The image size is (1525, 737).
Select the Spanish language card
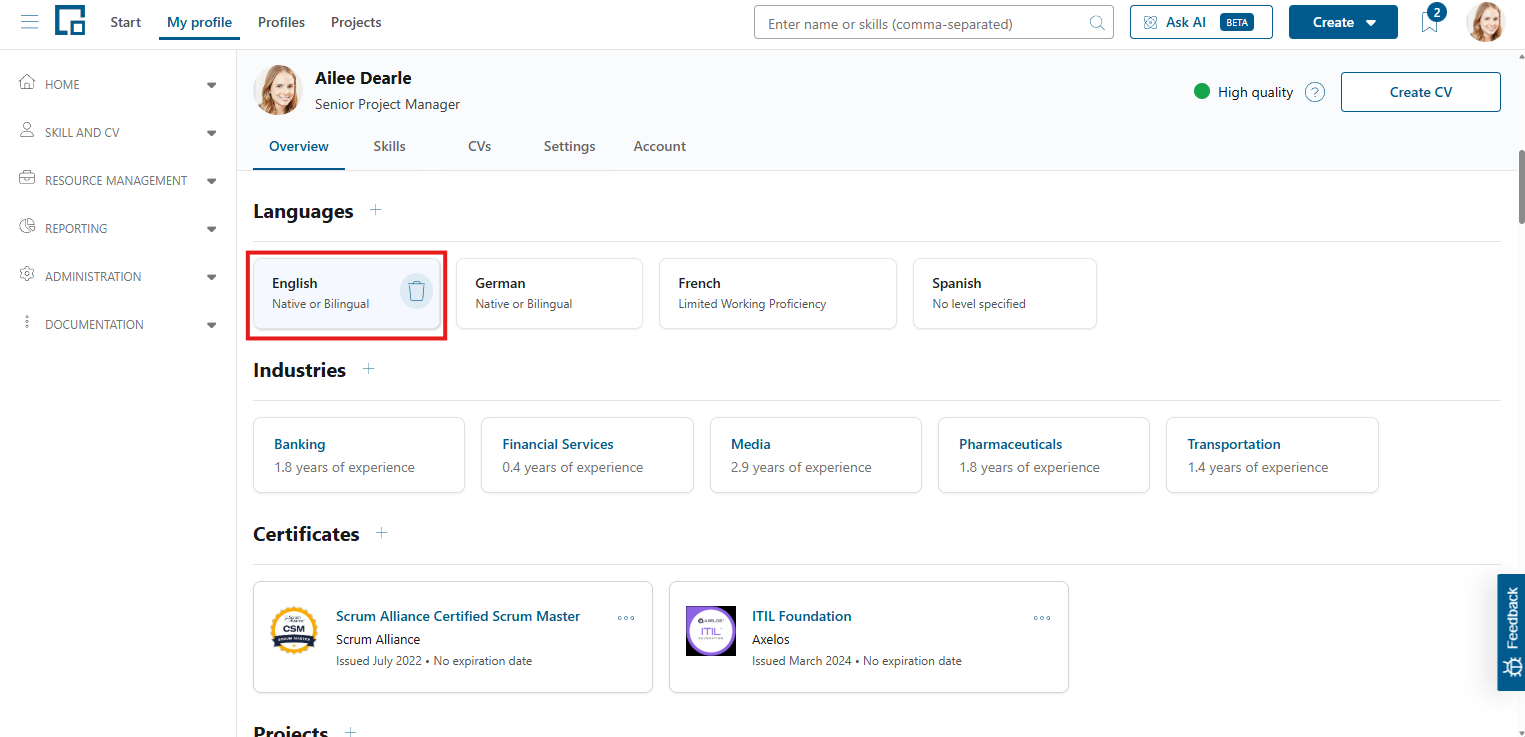pyautogui.click(x=1004, y=293)
